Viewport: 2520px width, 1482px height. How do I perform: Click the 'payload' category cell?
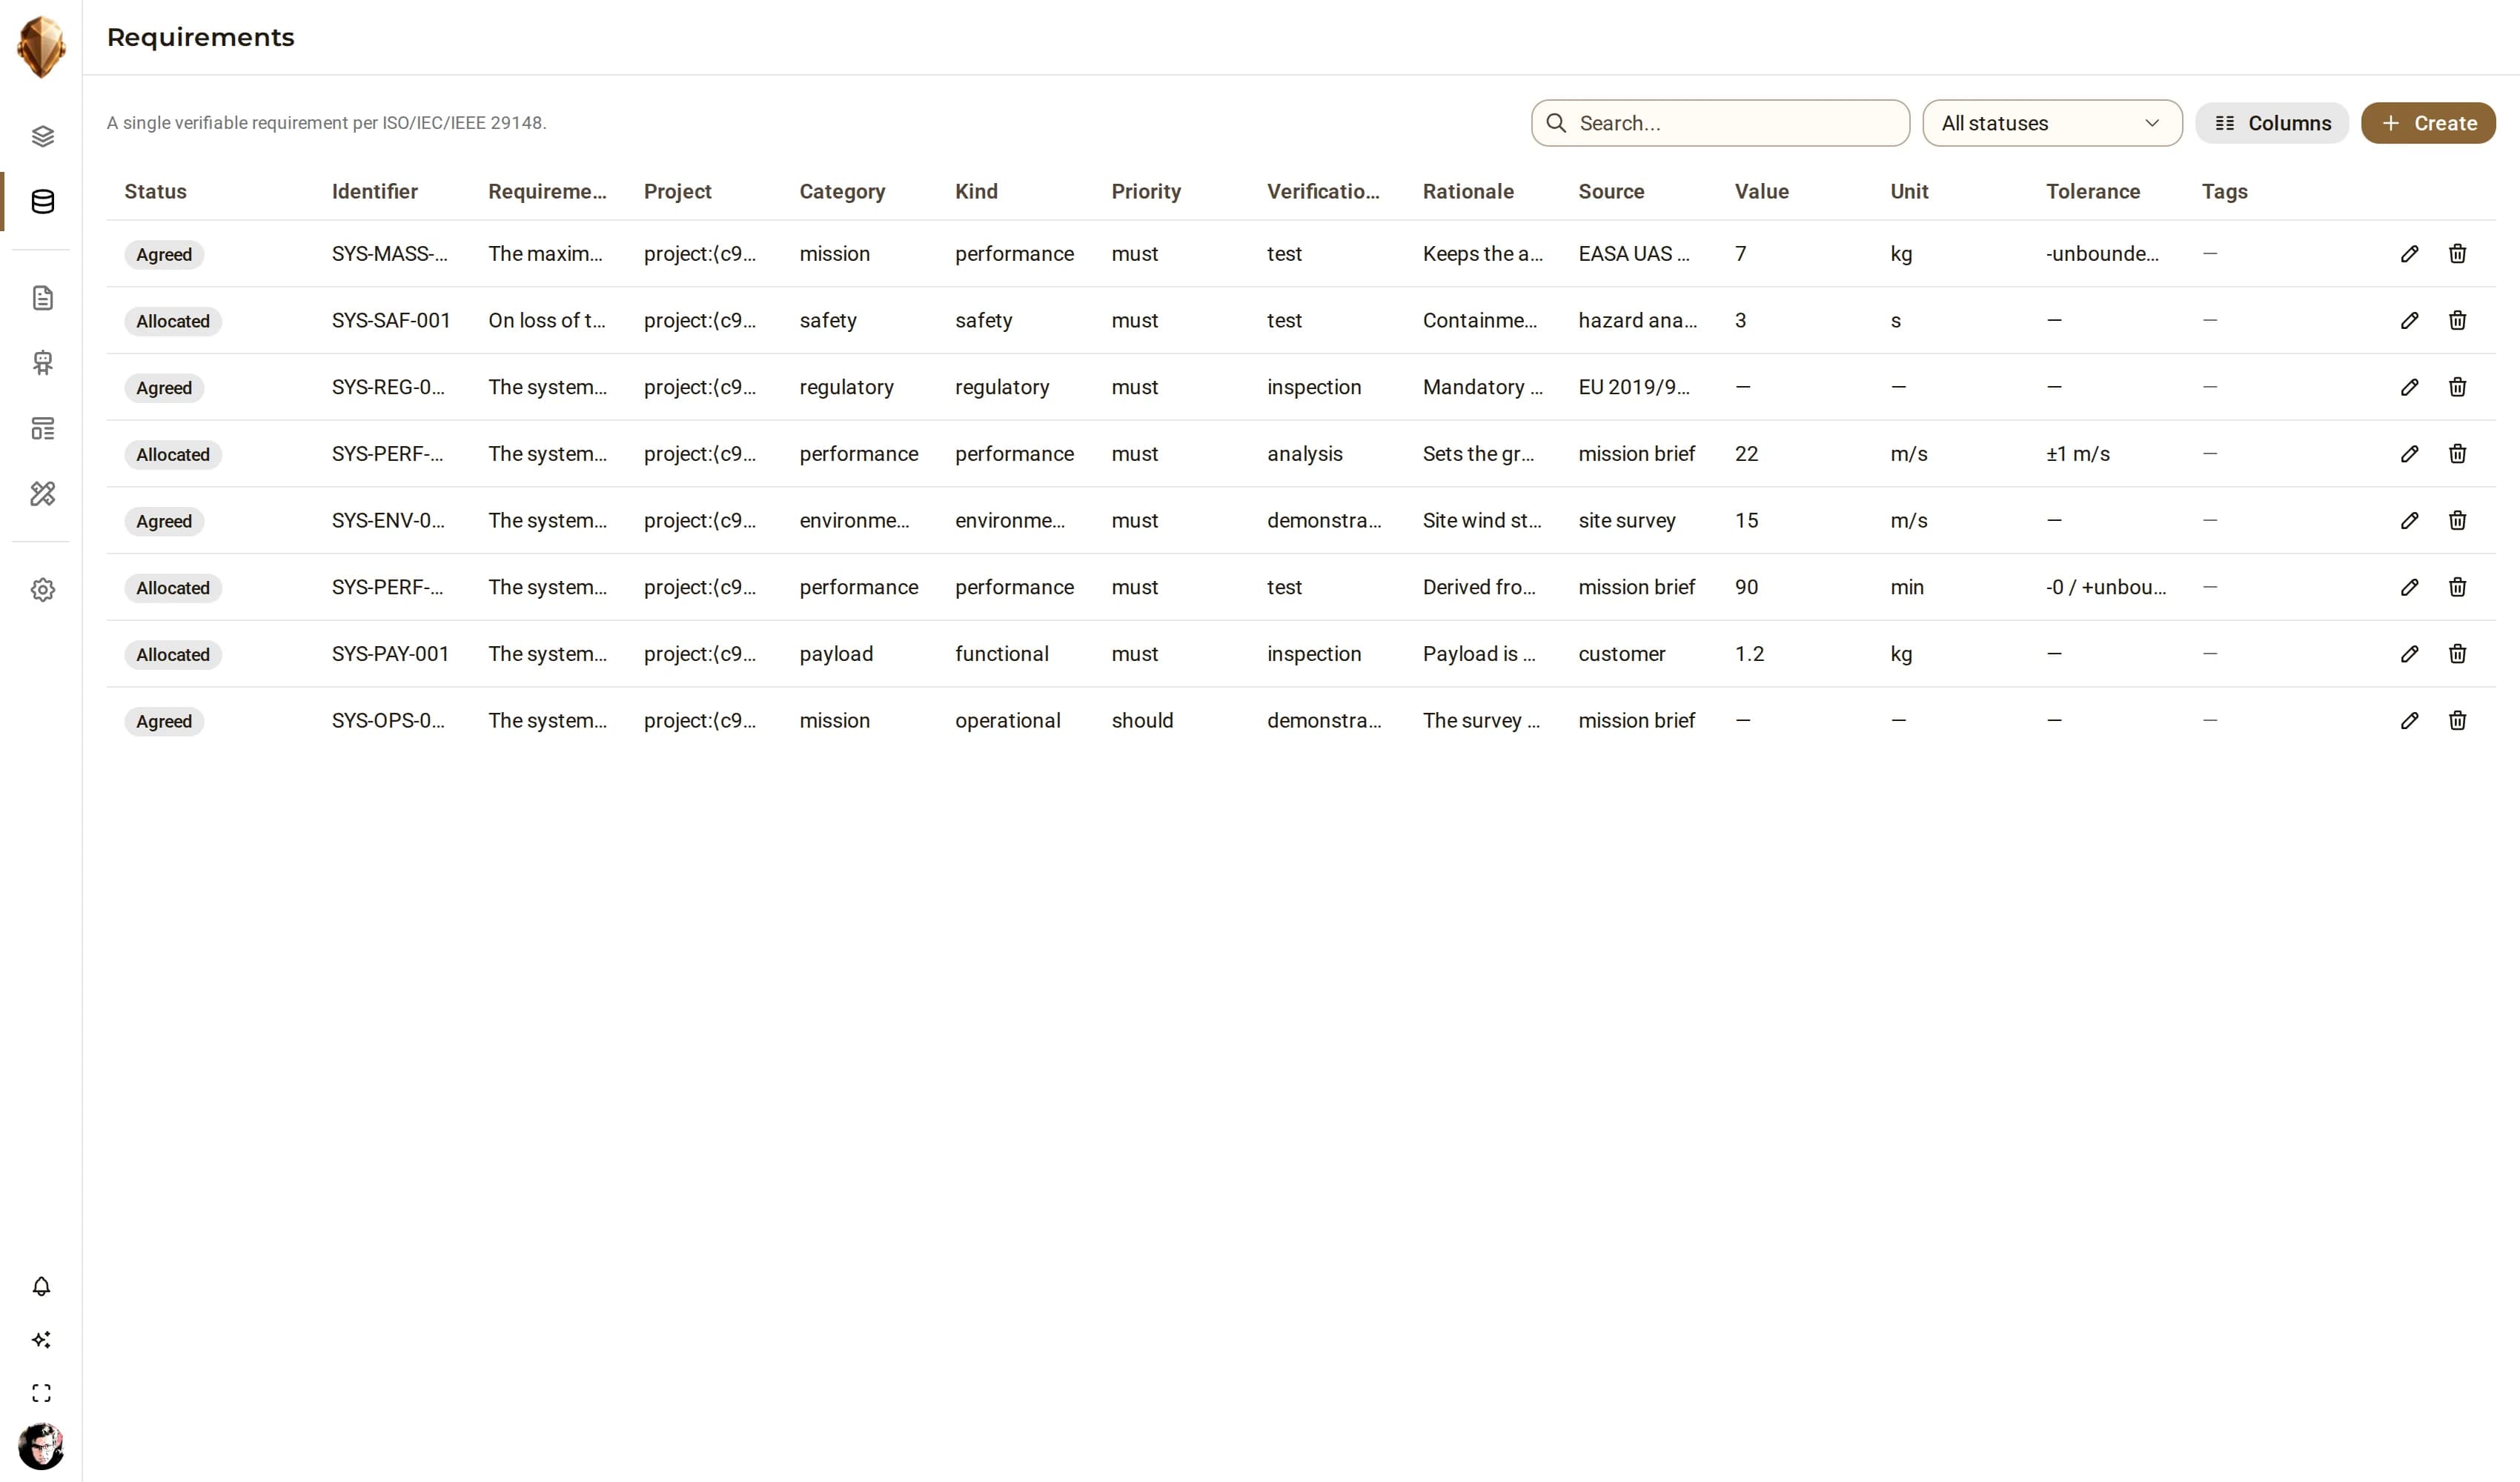[x=836, y=654]
